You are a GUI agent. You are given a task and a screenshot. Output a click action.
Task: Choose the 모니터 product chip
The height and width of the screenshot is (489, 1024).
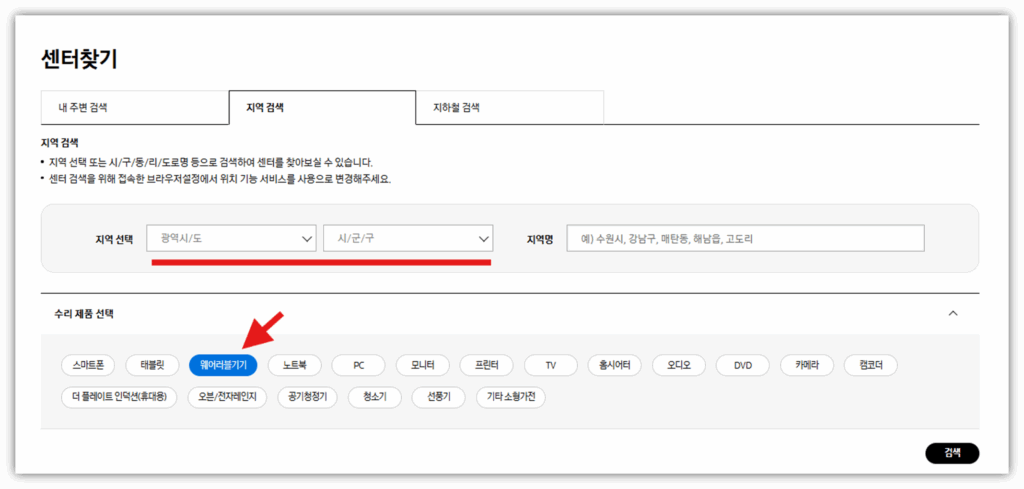click(422, 365)
